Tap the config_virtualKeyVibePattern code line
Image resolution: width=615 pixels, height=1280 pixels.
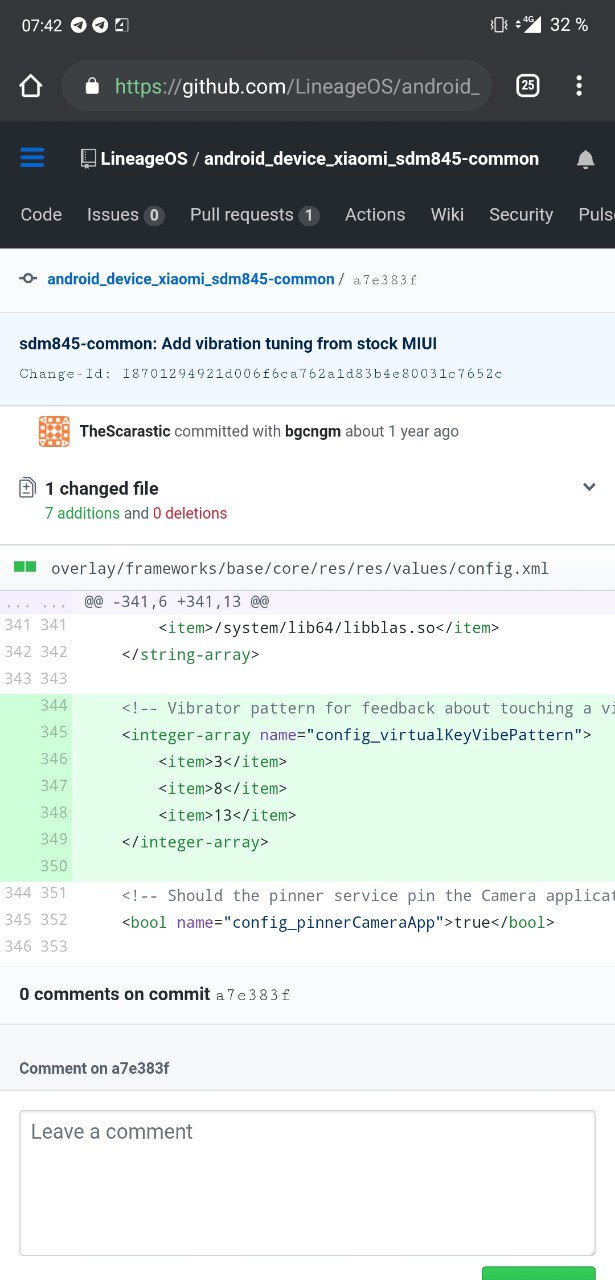(357, 735)
